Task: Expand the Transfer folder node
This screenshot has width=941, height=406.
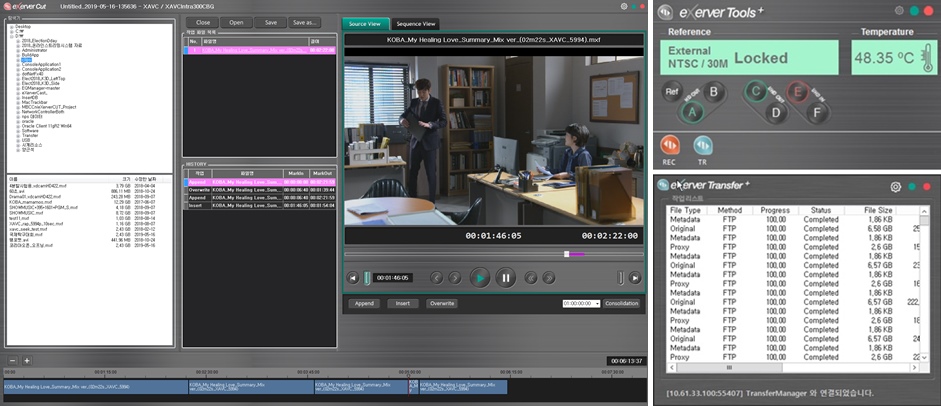Action: (20, 136)
